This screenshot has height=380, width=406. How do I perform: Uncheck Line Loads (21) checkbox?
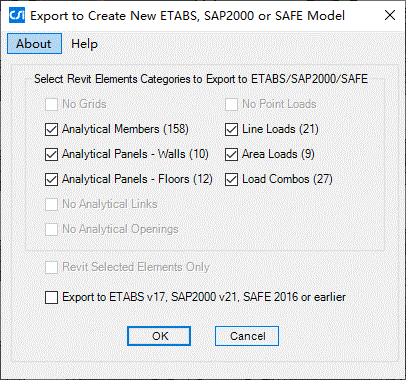tap(231, 129)
